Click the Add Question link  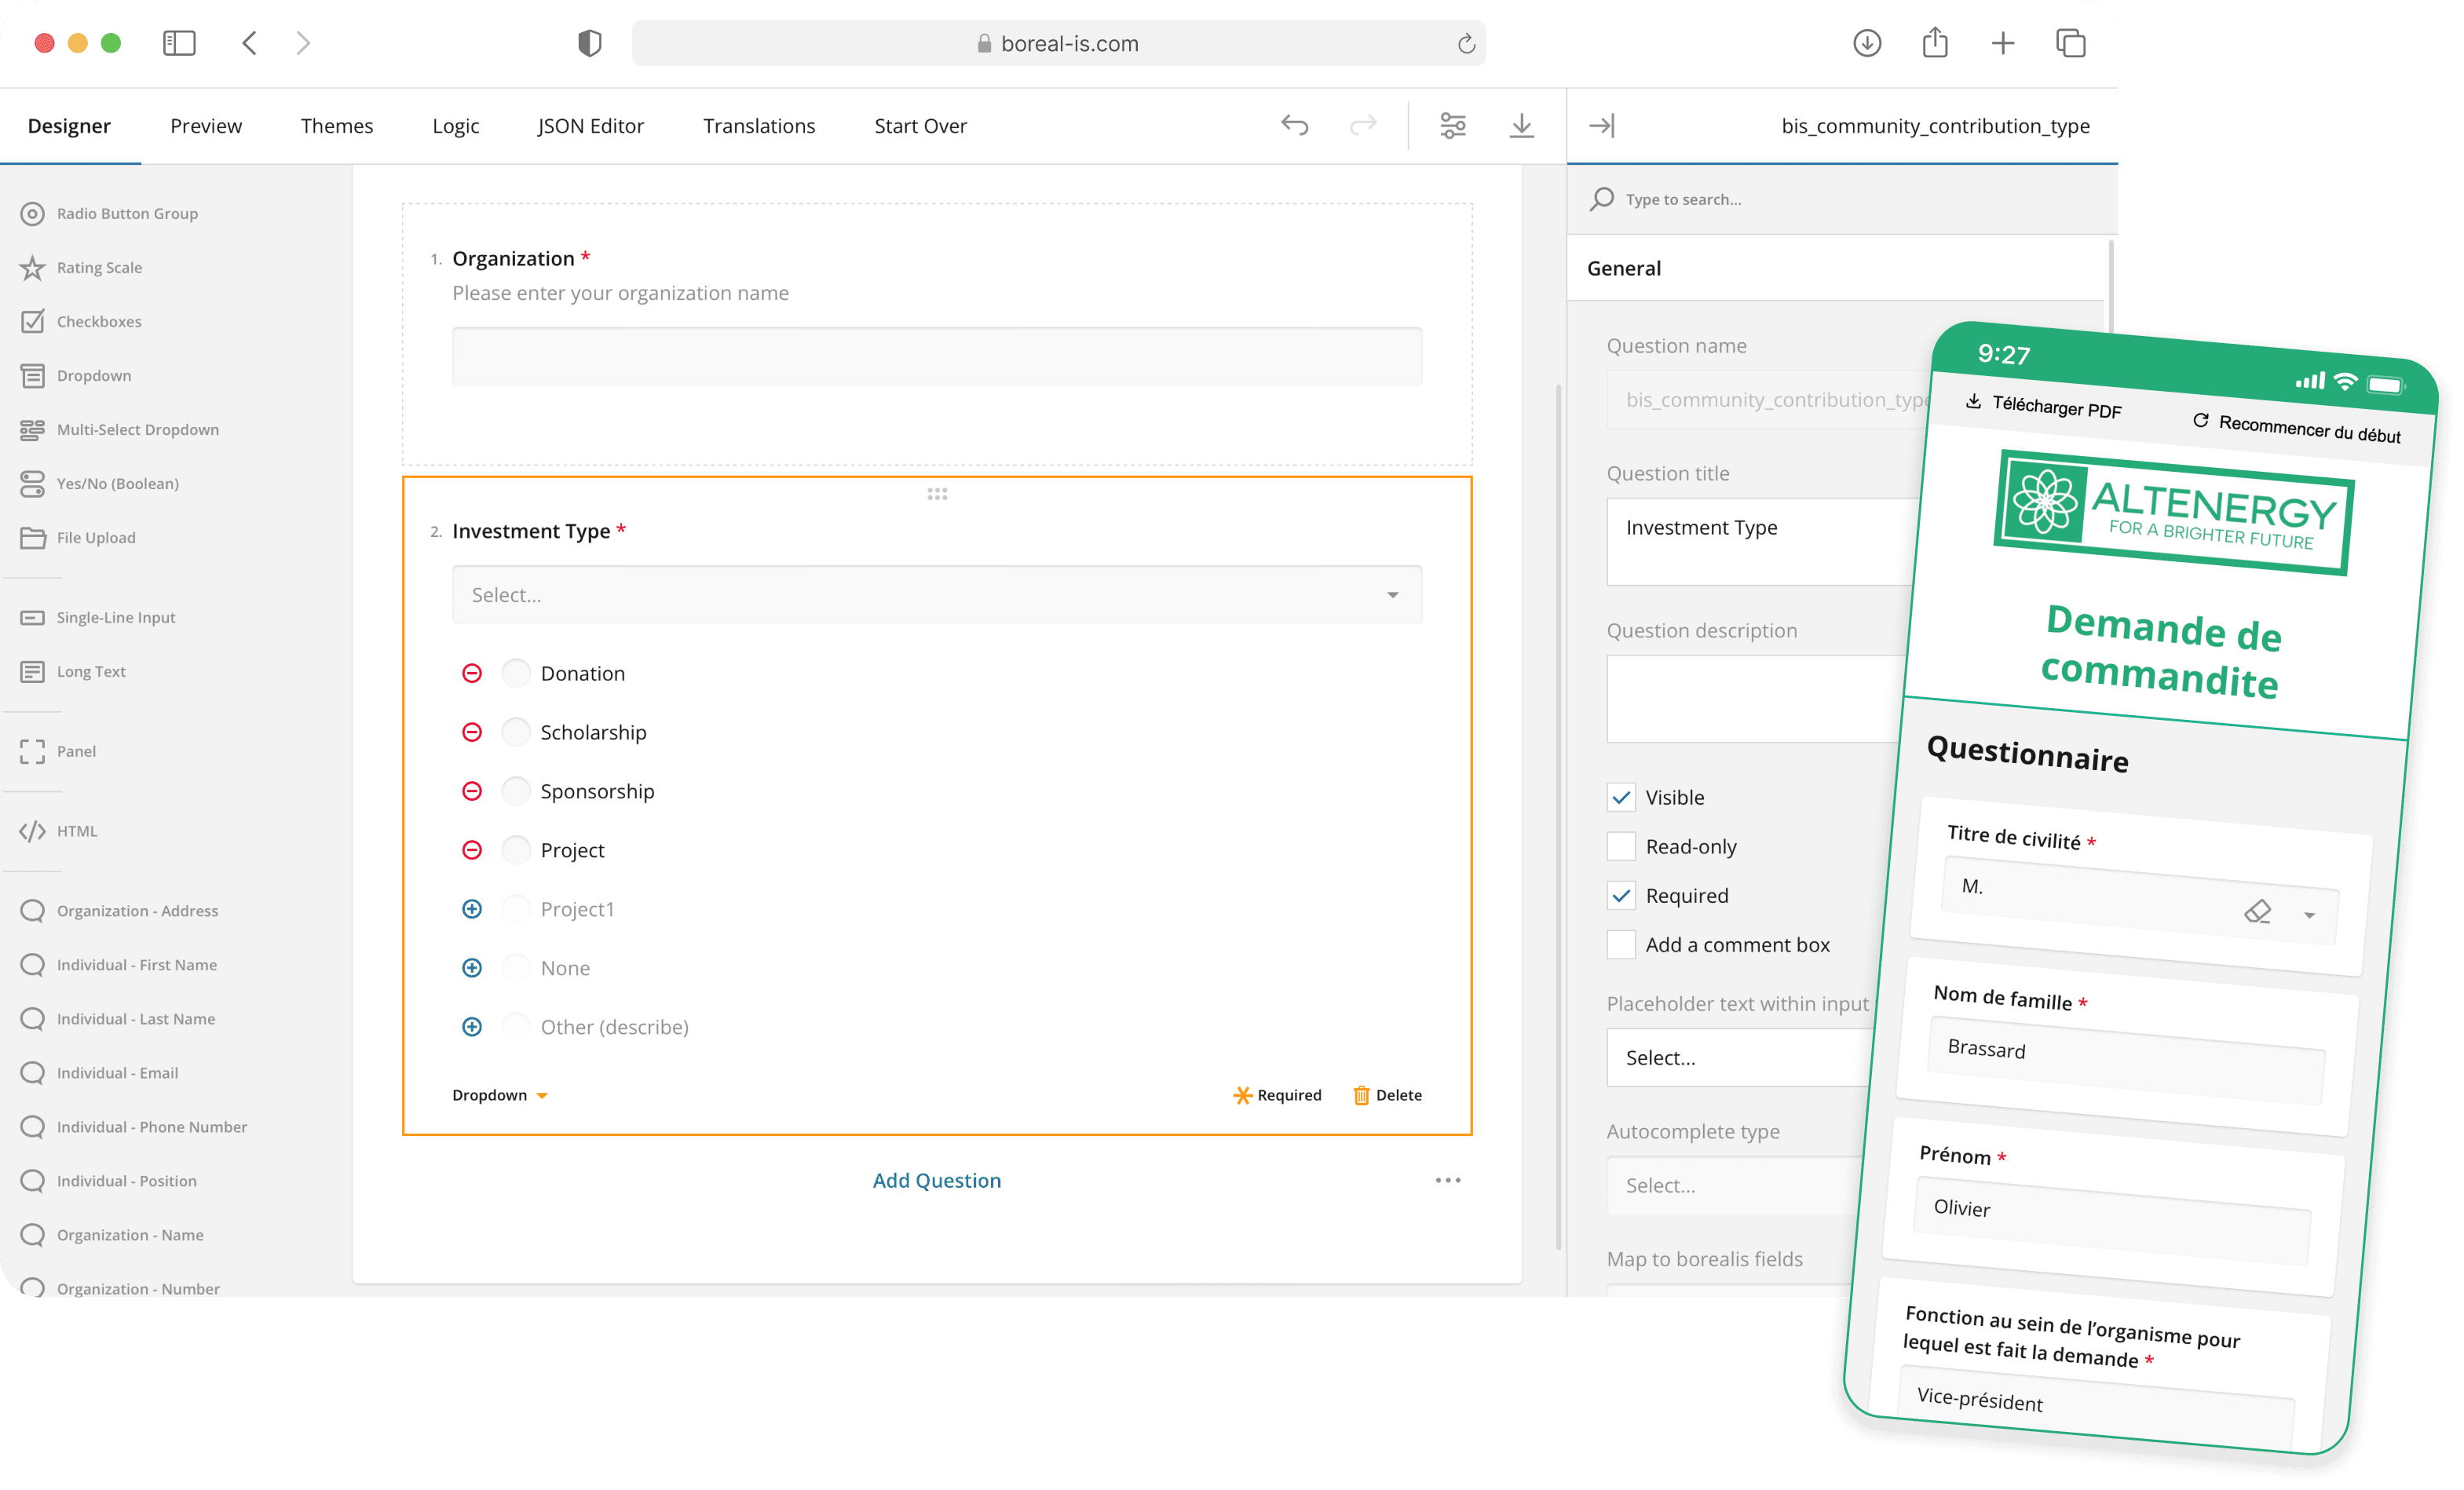[936, 1180]
